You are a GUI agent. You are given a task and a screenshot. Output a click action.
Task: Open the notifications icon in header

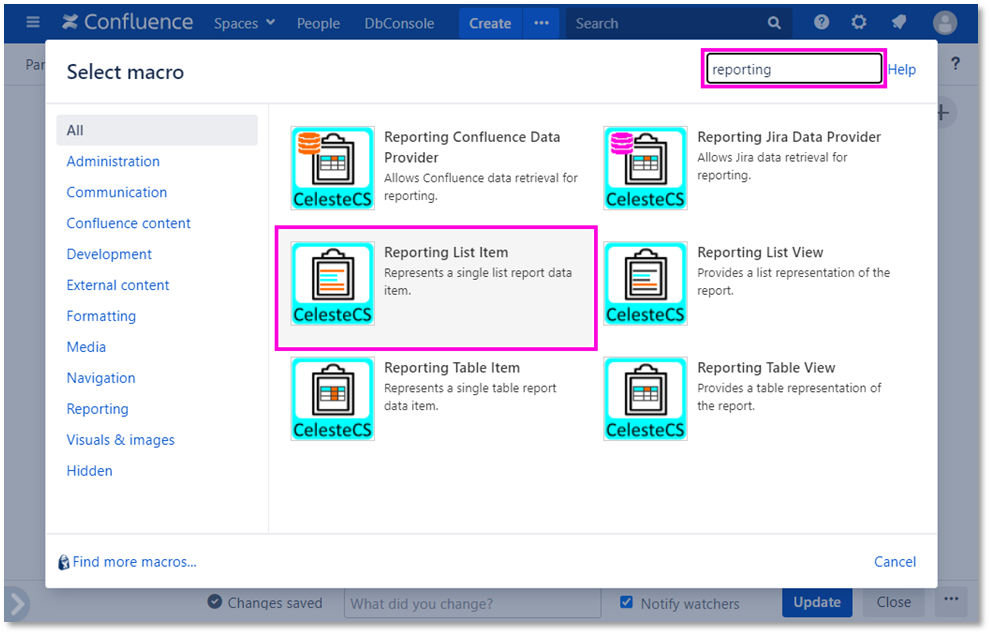[899, 23]
